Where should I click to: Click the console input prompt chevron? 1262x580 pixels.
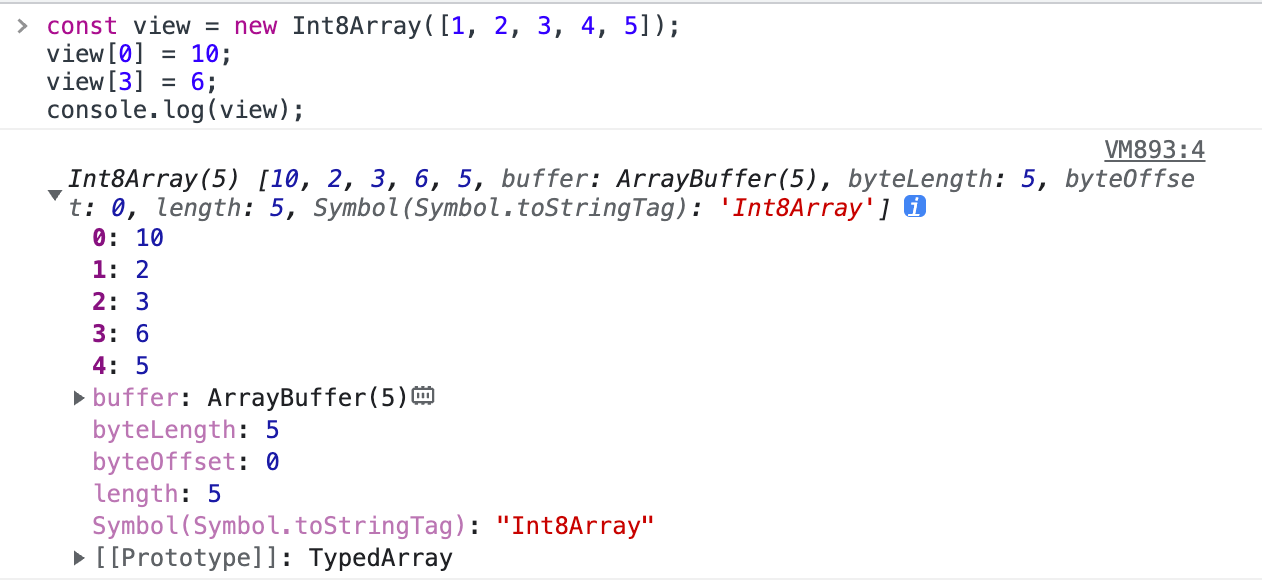tap(22, 26)
